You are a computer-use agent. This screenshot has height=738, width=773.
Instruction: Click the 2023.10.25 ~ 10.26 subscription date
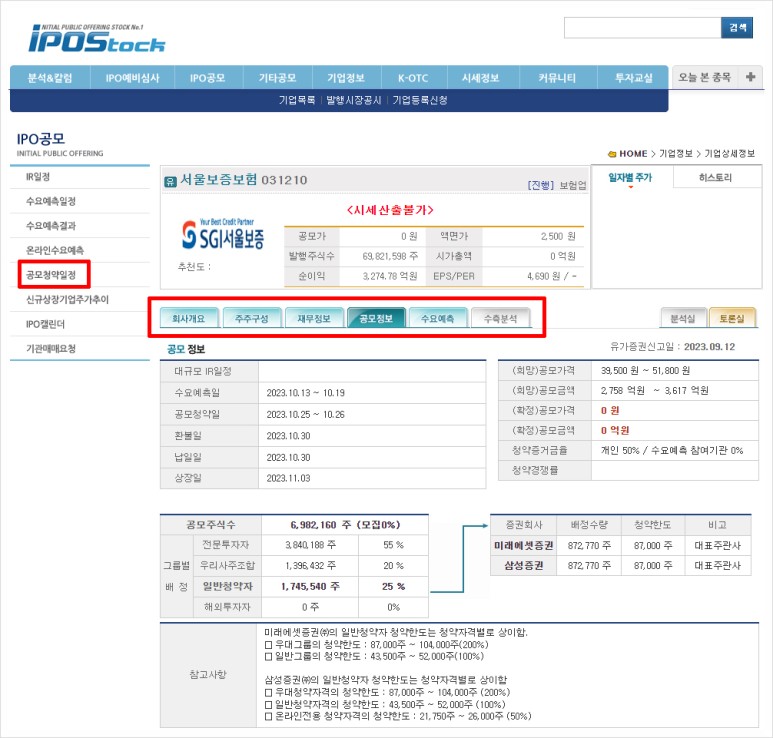305,415
